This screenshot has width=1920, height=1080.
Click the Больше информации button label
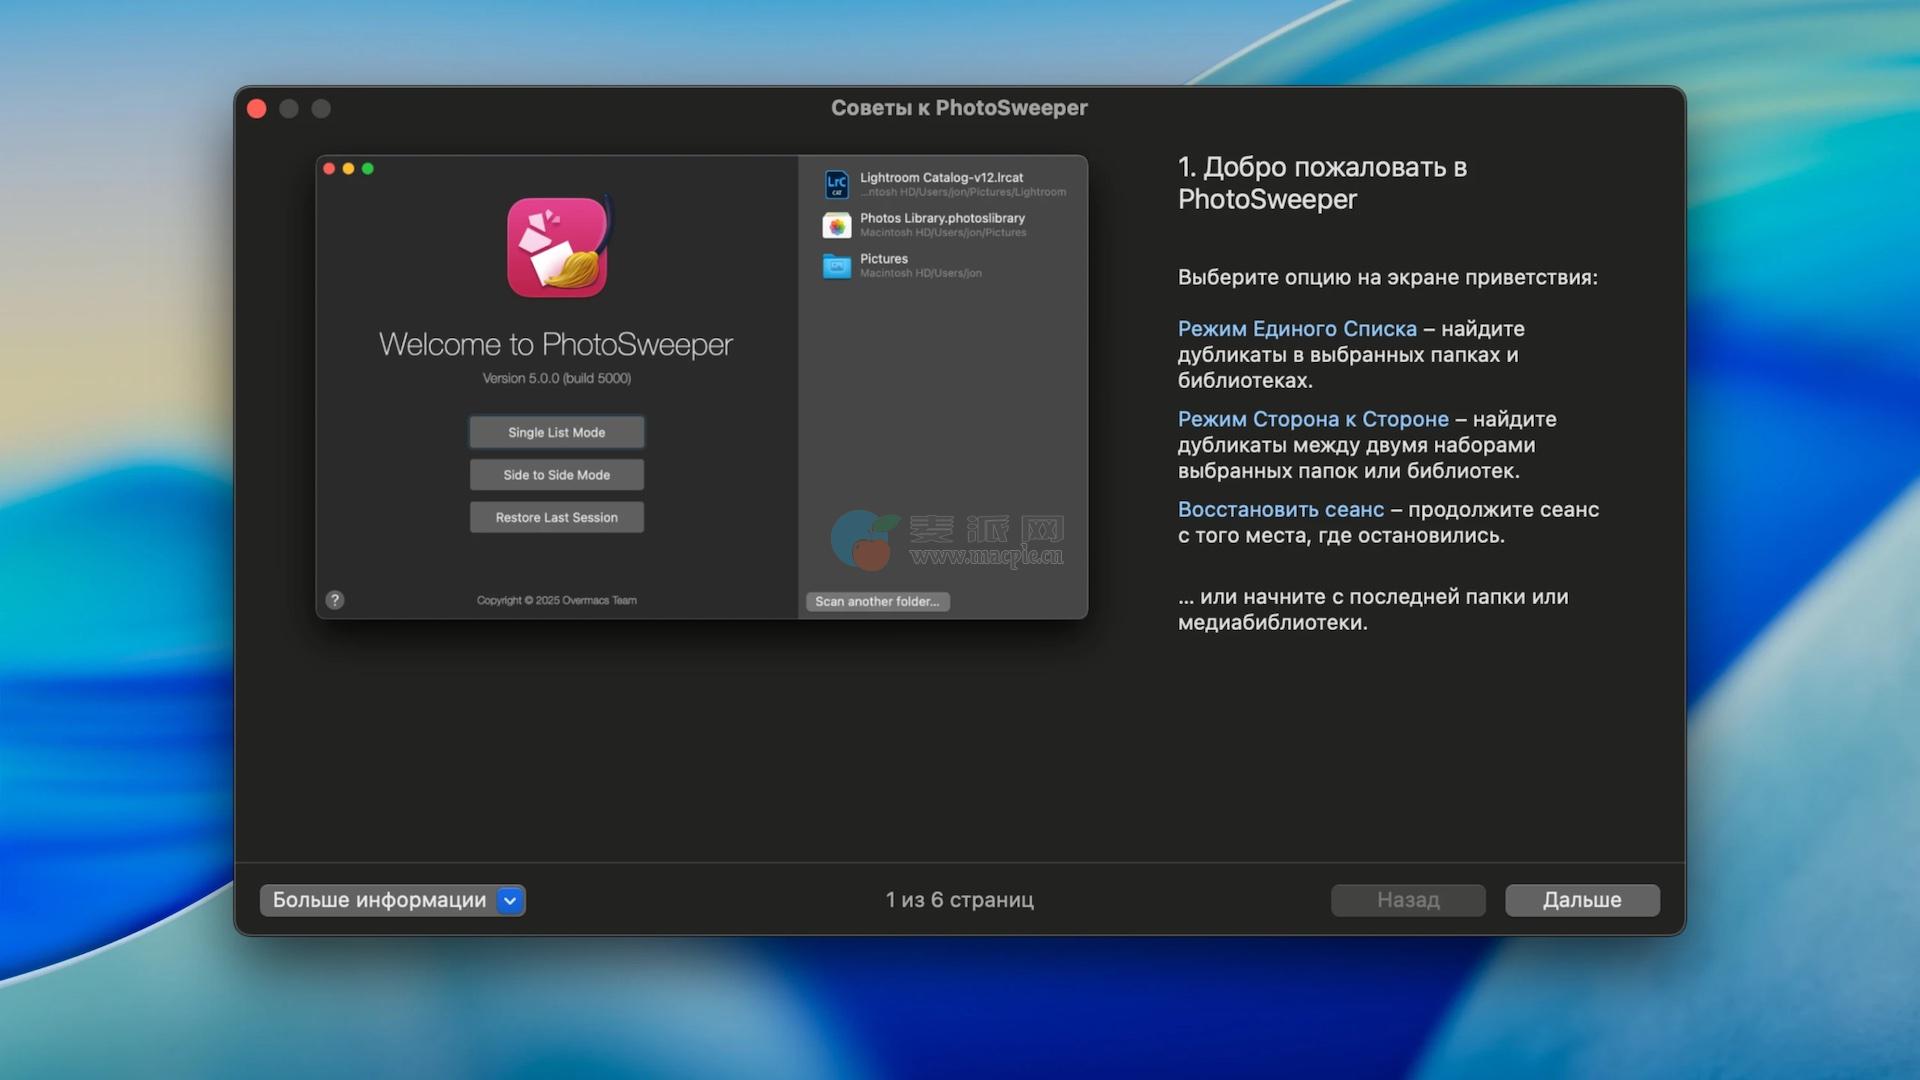(379, 900)
